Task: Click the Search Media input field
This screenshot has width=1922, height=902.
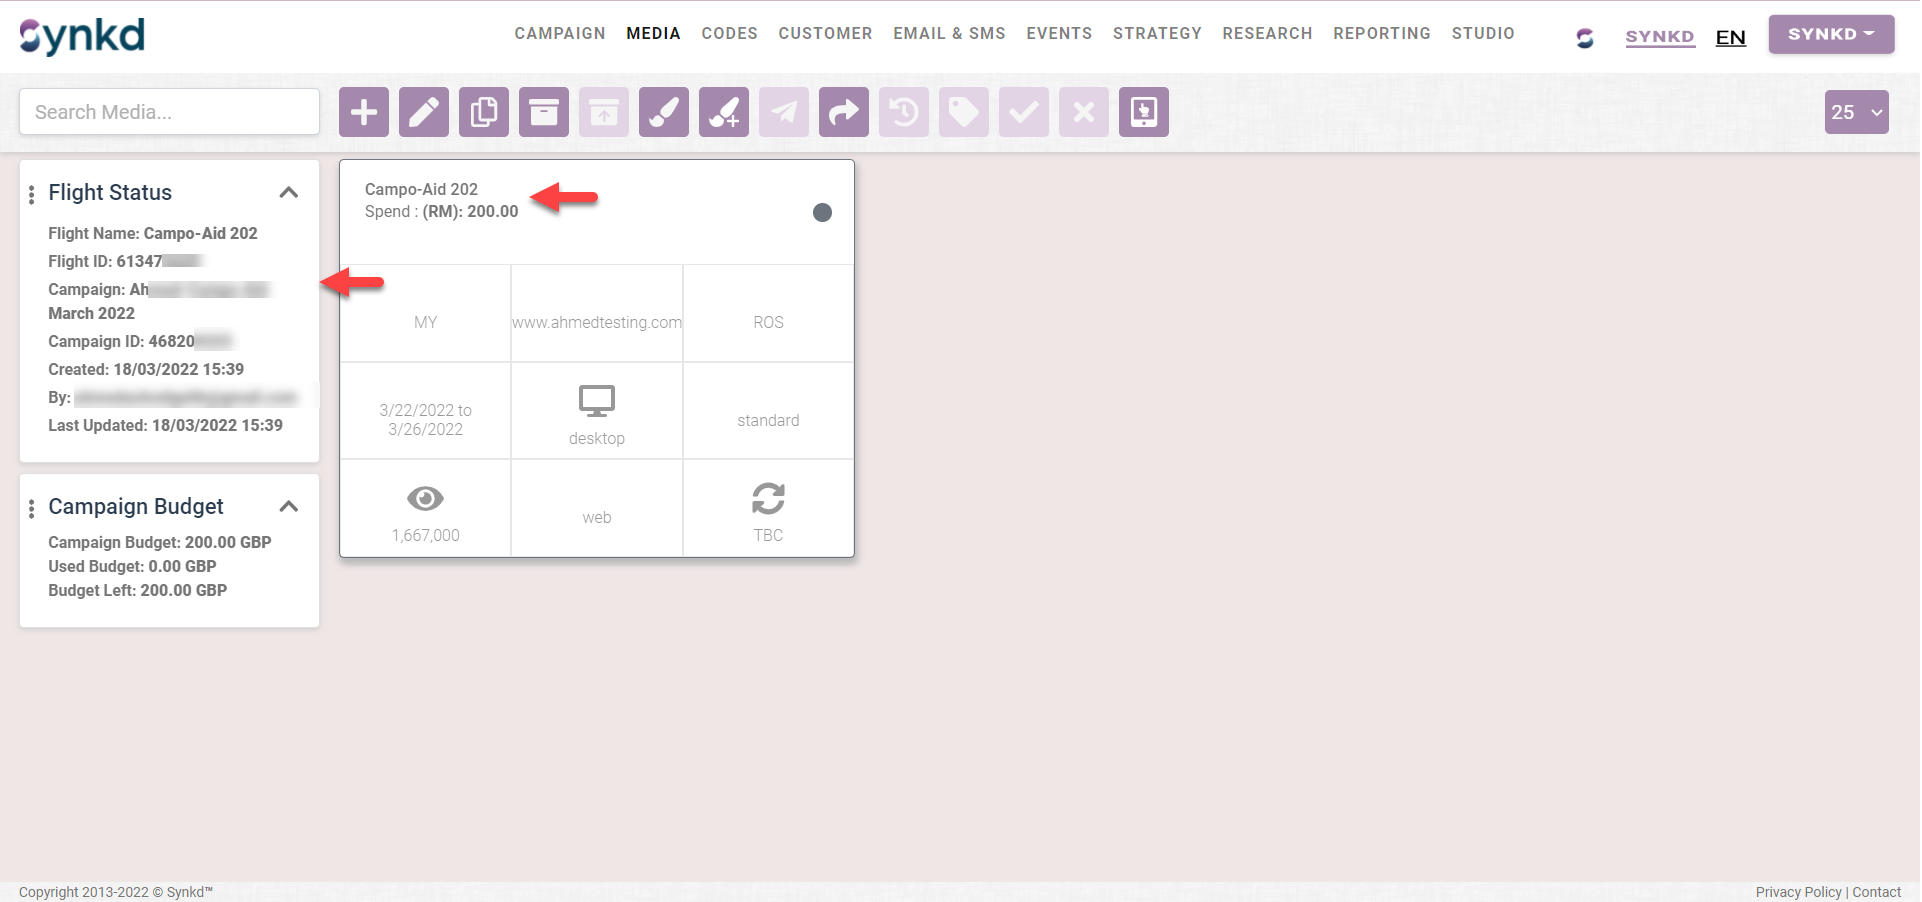Action: click(x=170, y=112)
